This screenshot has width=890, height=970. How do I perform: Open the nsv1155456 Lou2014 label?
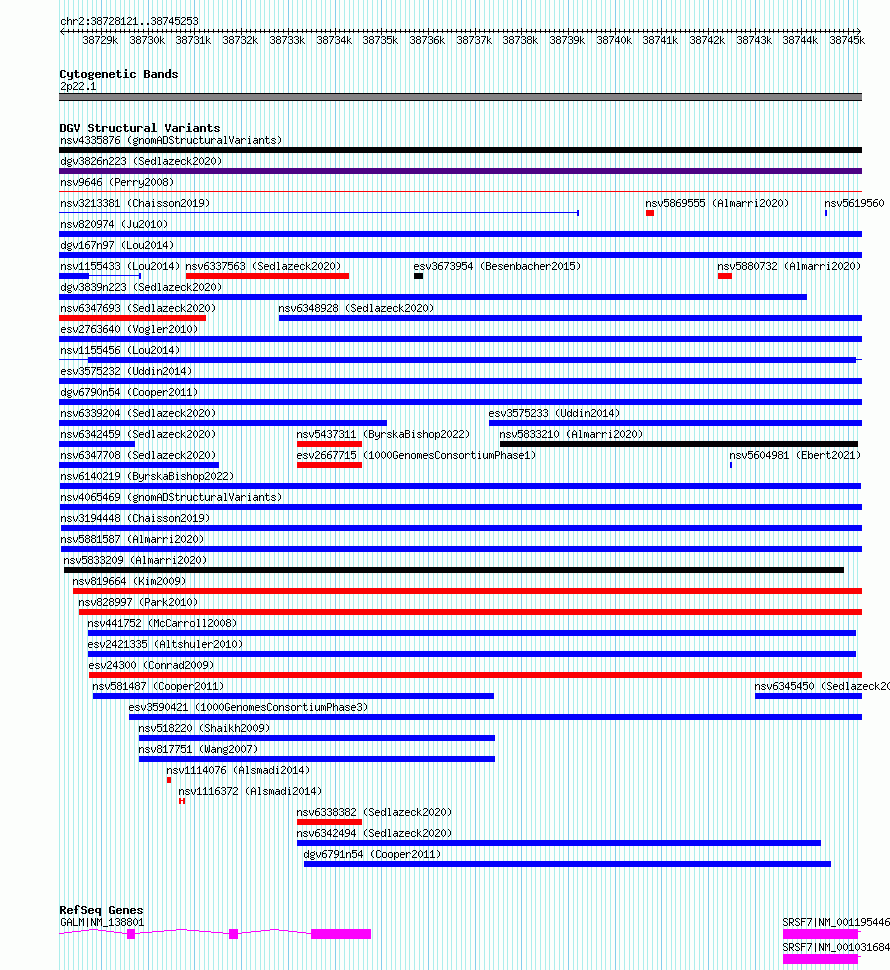click(x=120, y=351)
